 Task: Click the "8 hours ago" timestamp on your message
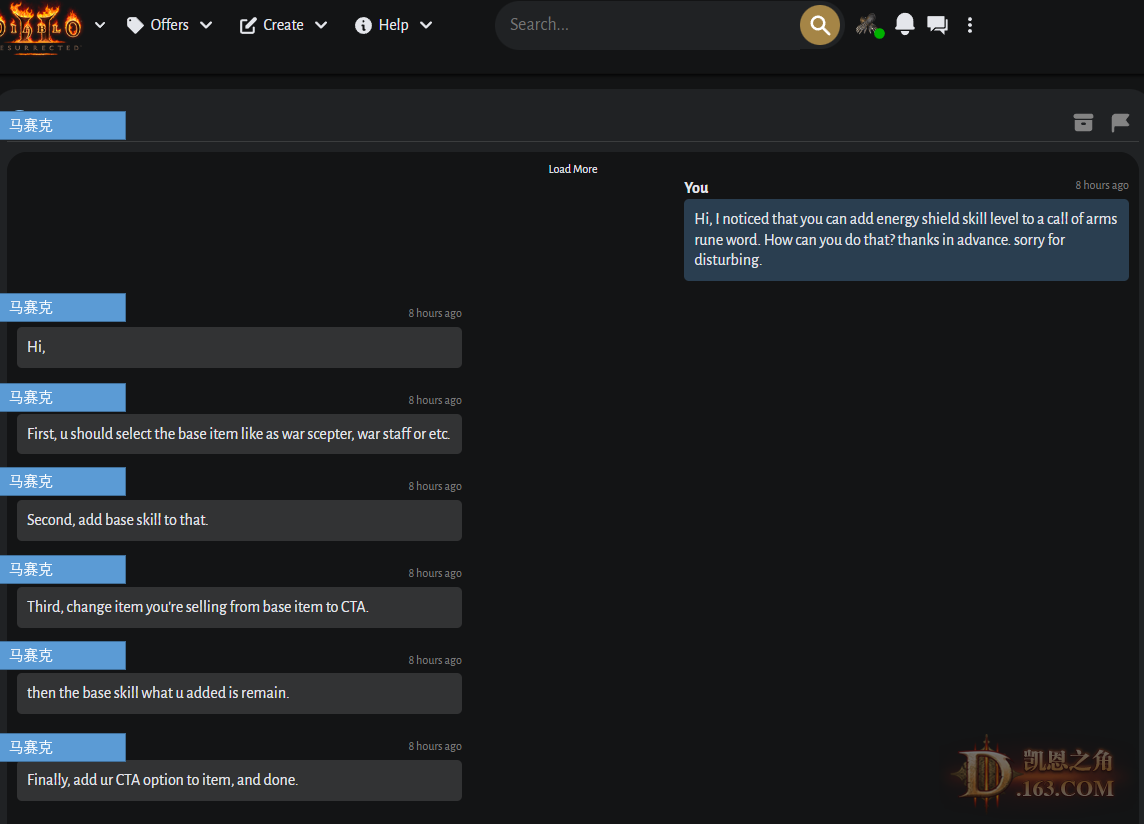[1102, 185]
